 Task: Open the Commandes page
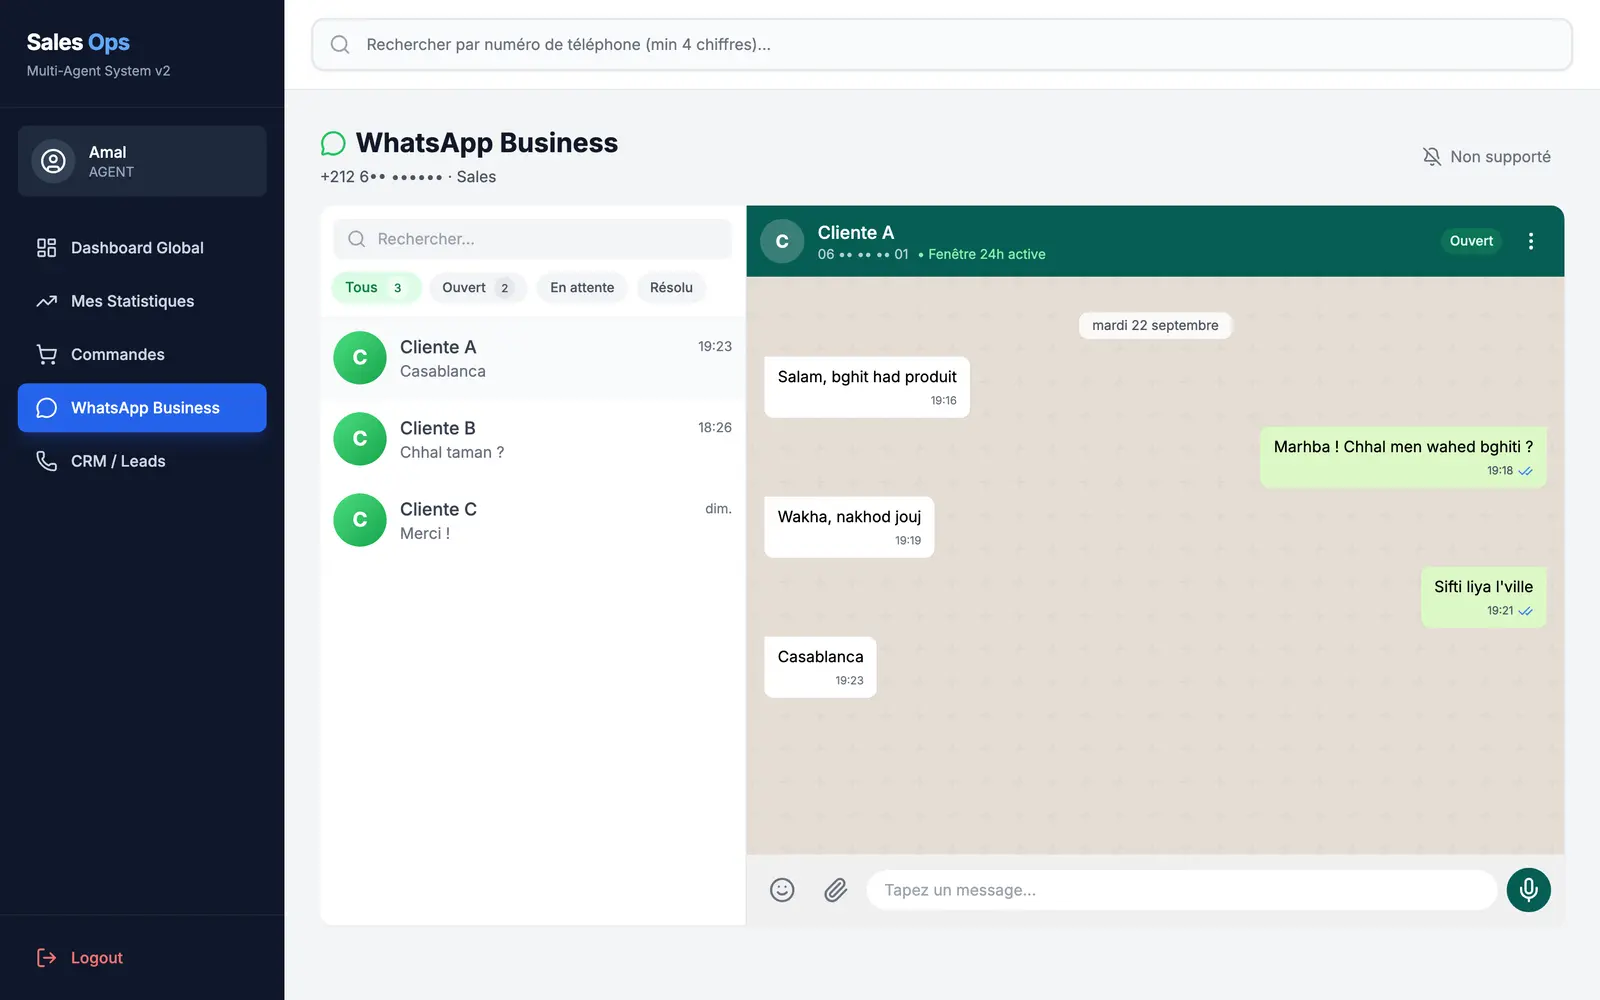pyautogui.click(x=142, y=354)
